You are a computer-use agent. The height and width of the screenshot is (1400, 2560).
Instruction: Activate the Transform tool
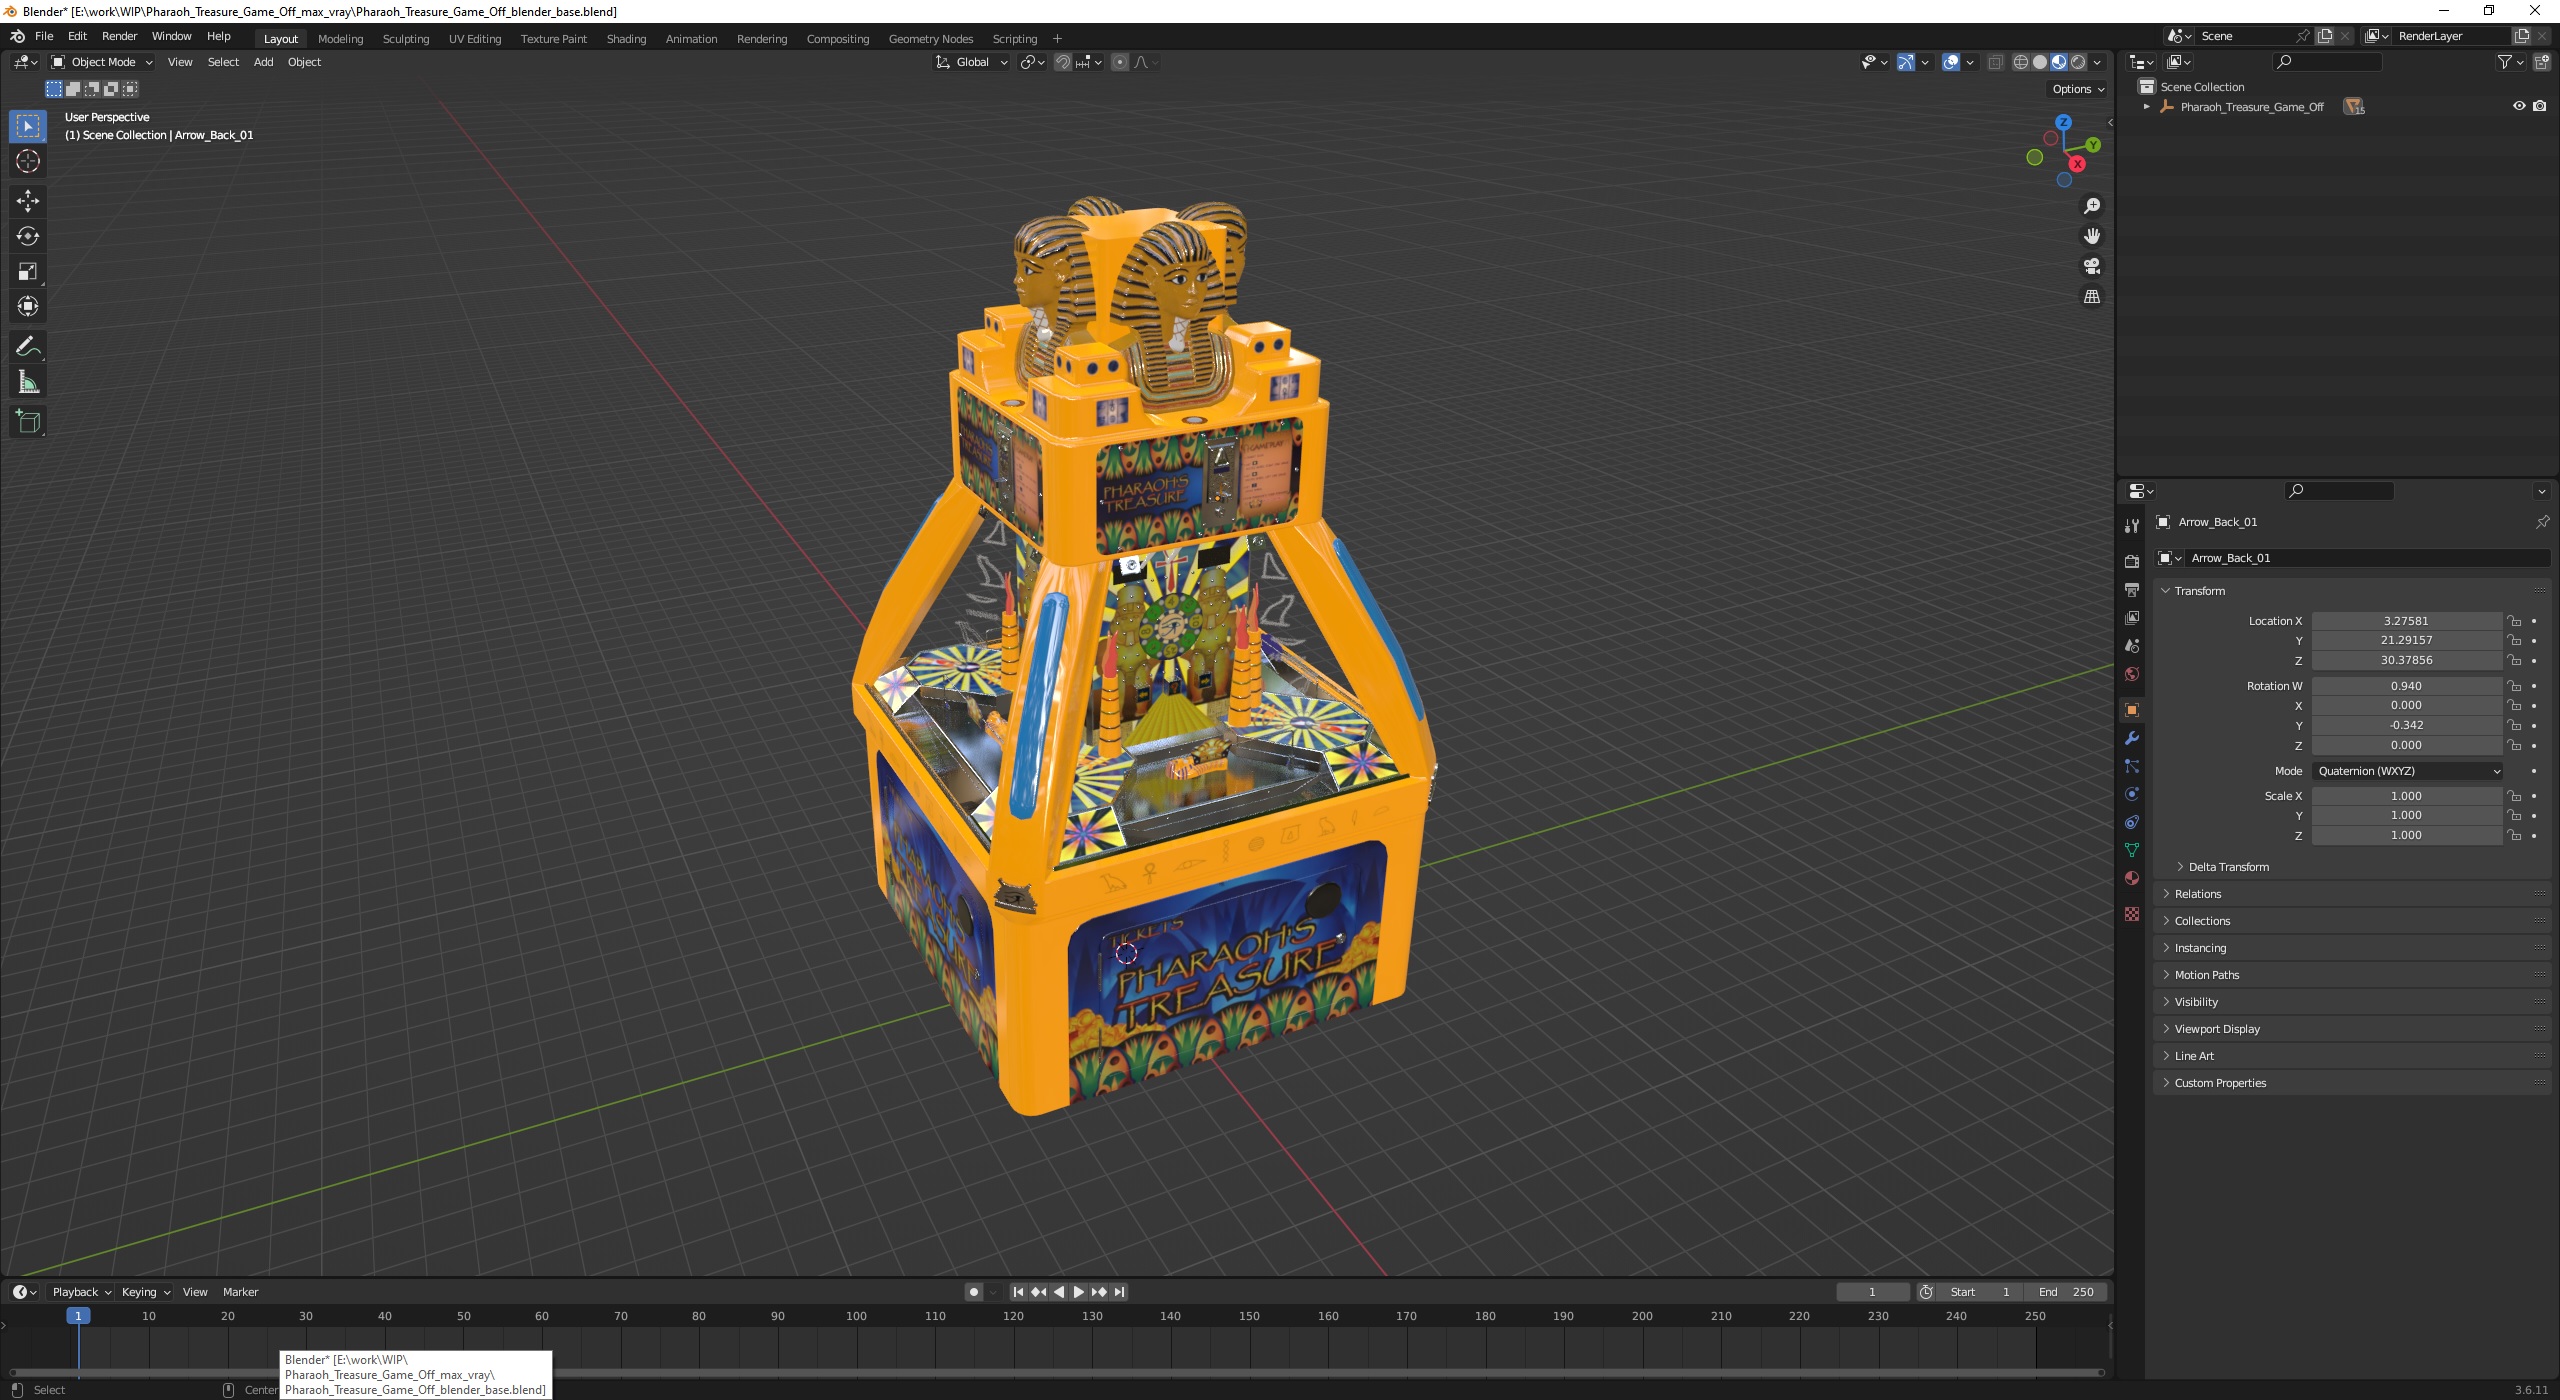click(x=27, y=306)
